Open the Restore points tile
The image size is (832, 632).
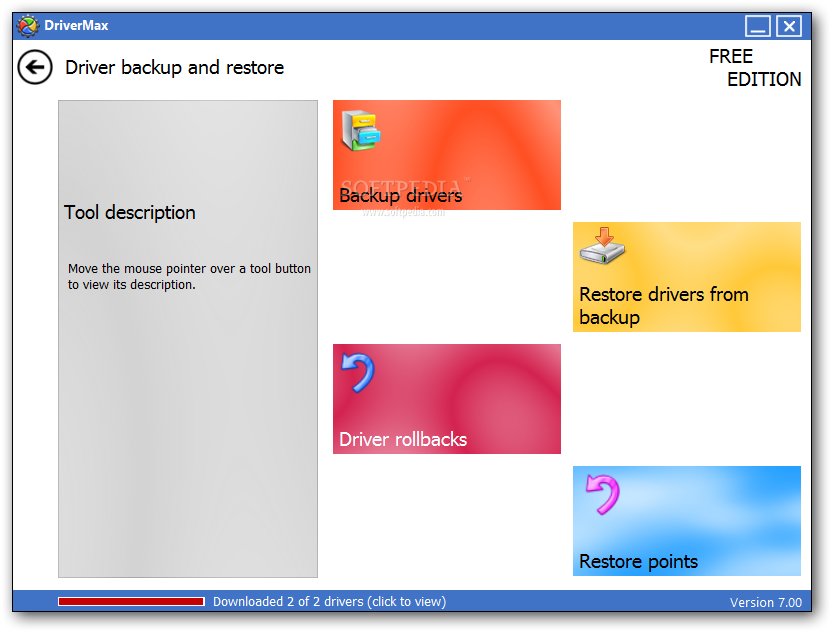click(687, 521)
